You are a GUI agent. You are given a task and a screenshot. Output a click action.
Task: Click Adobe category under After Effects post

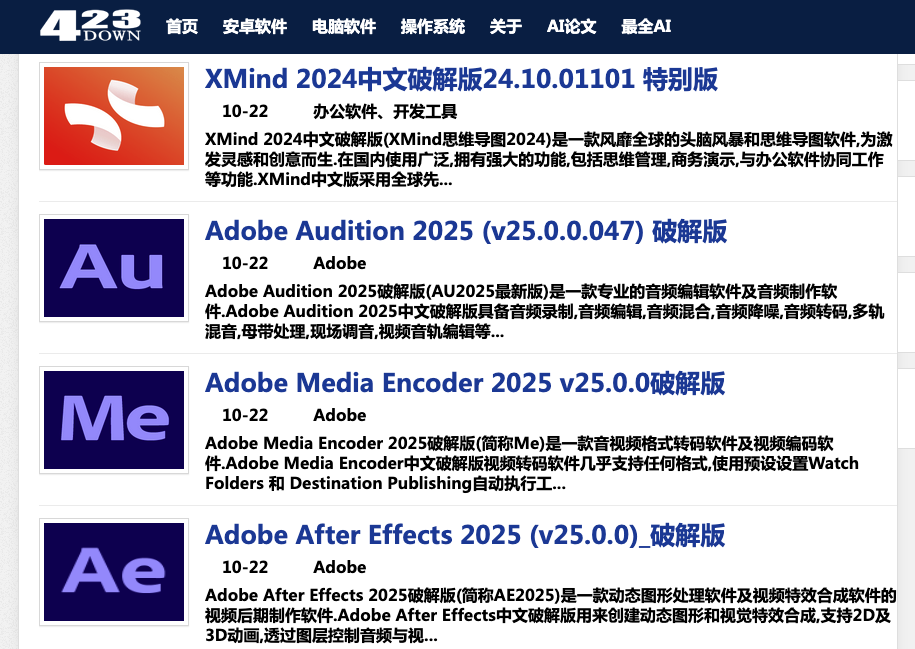(x=340, y=567)
